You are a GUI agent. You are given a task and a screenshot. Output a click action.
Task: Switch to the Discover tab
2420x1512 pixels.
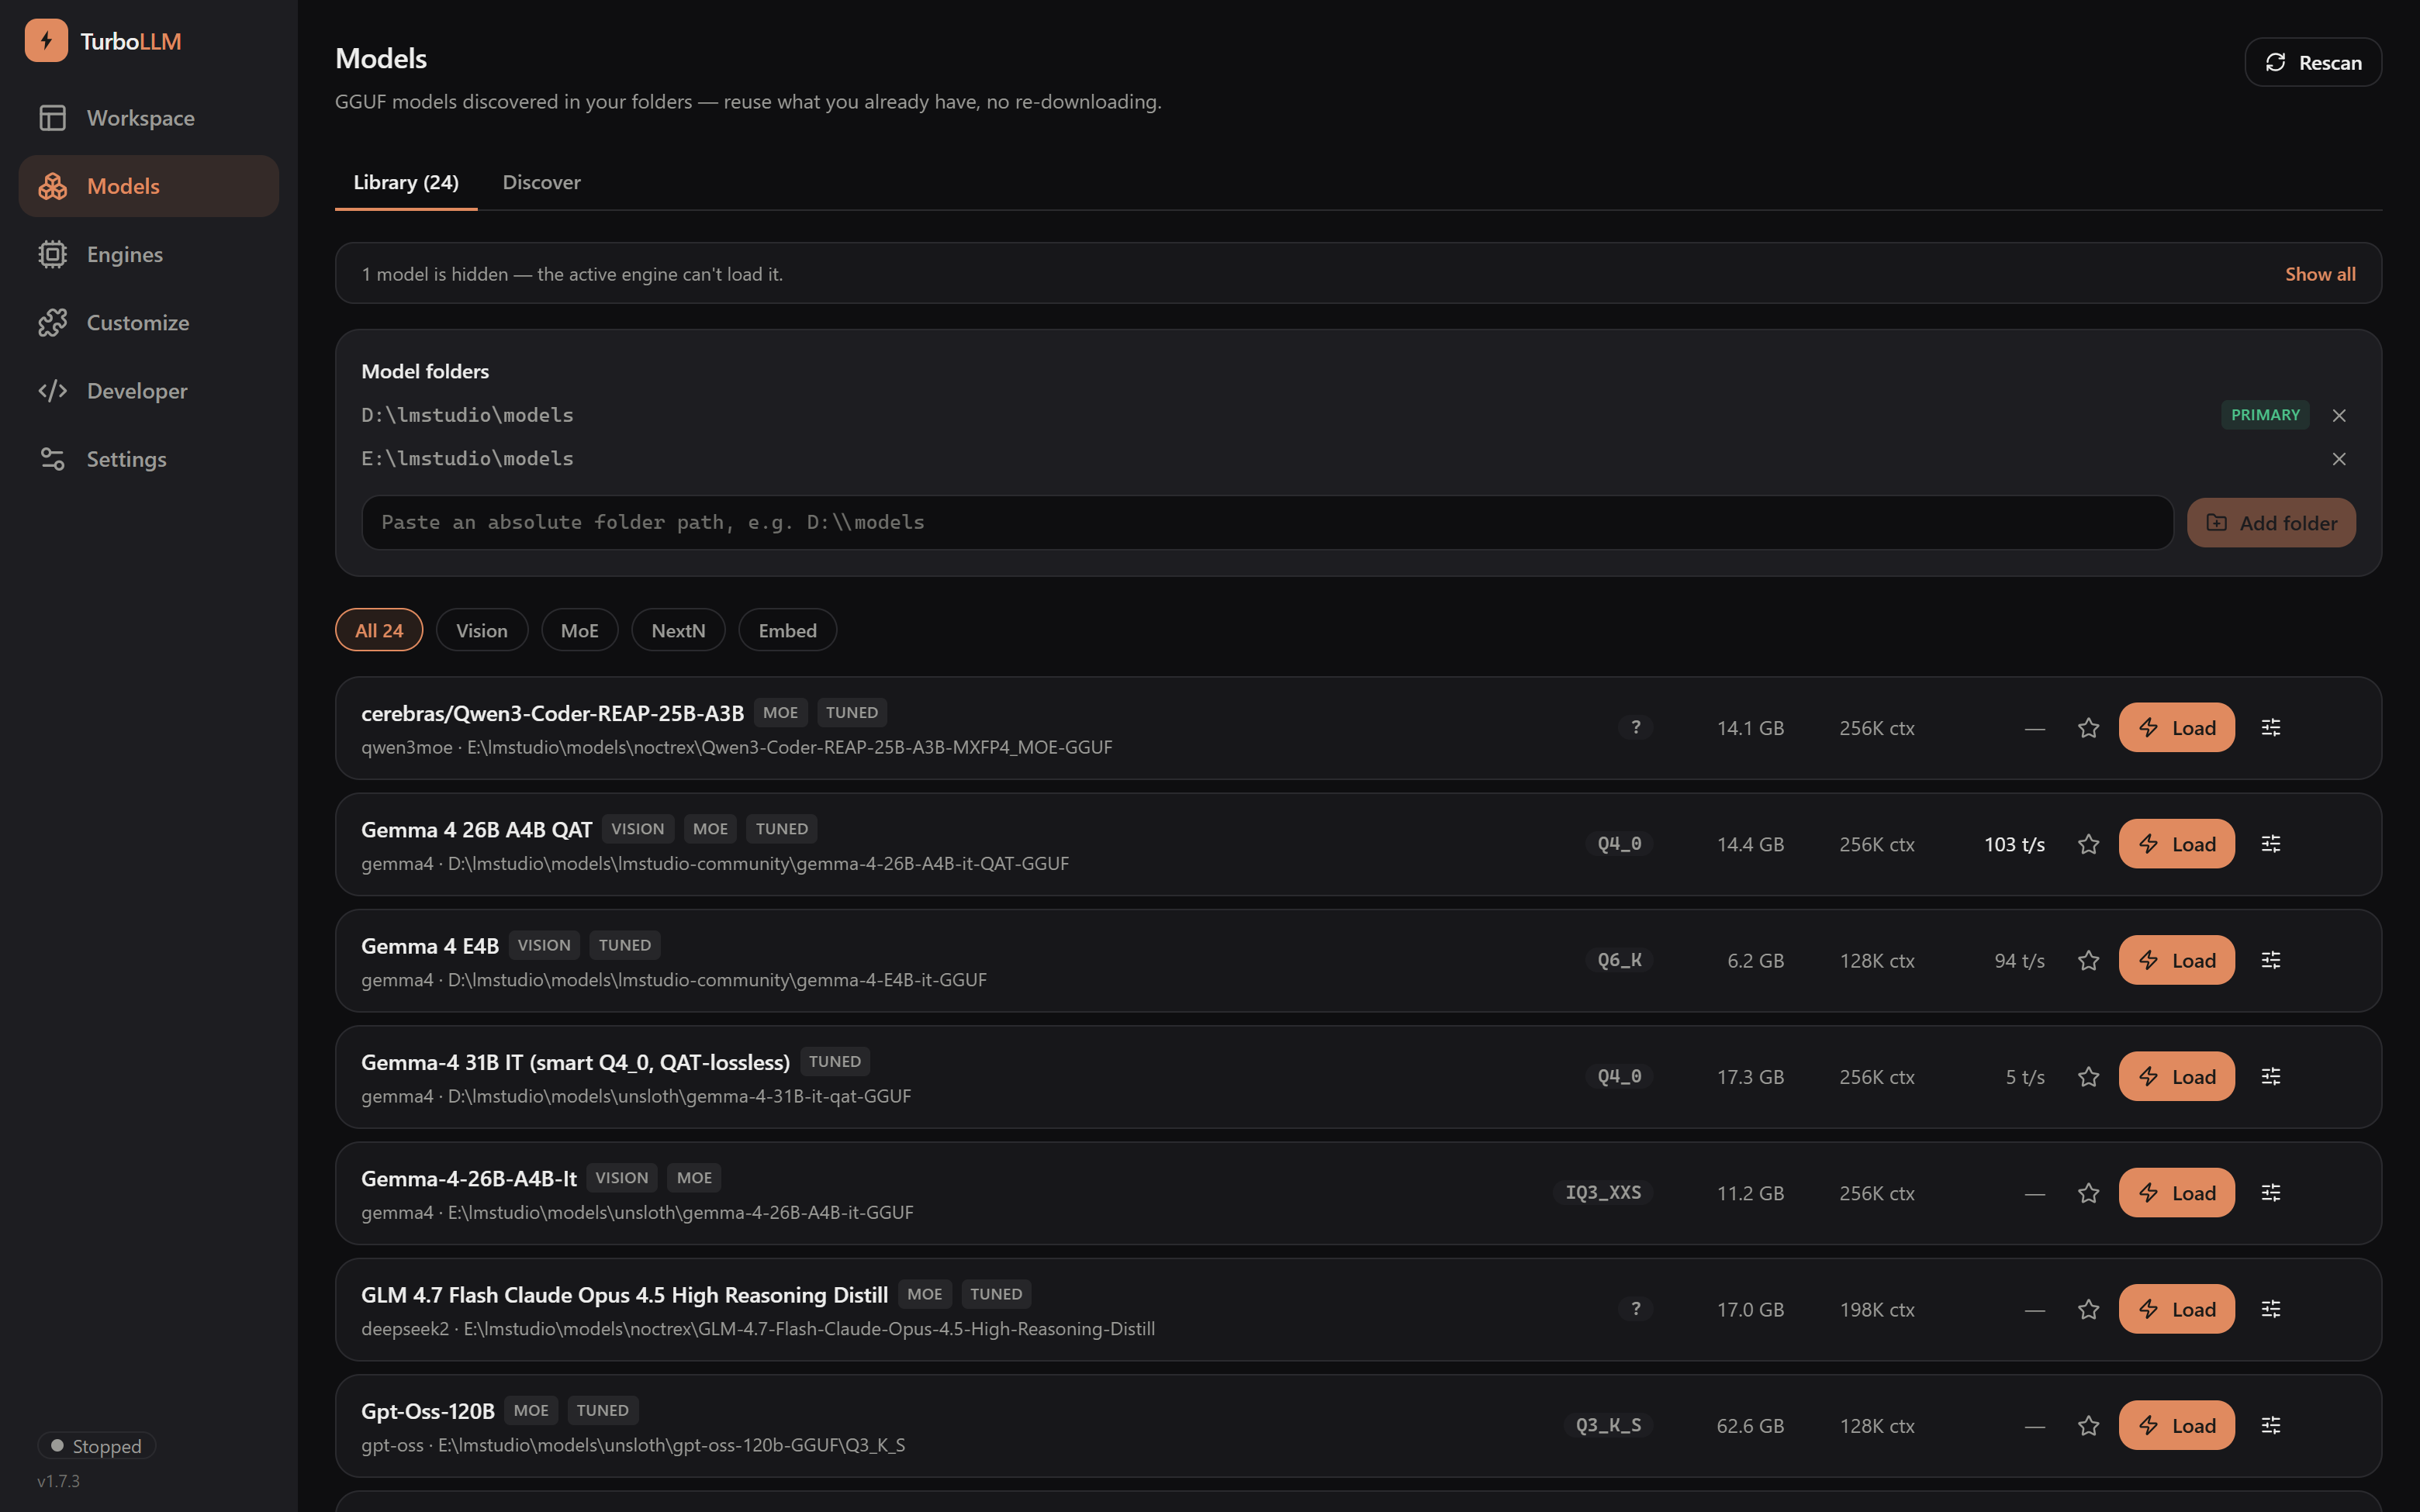click(x=541, y=182)
